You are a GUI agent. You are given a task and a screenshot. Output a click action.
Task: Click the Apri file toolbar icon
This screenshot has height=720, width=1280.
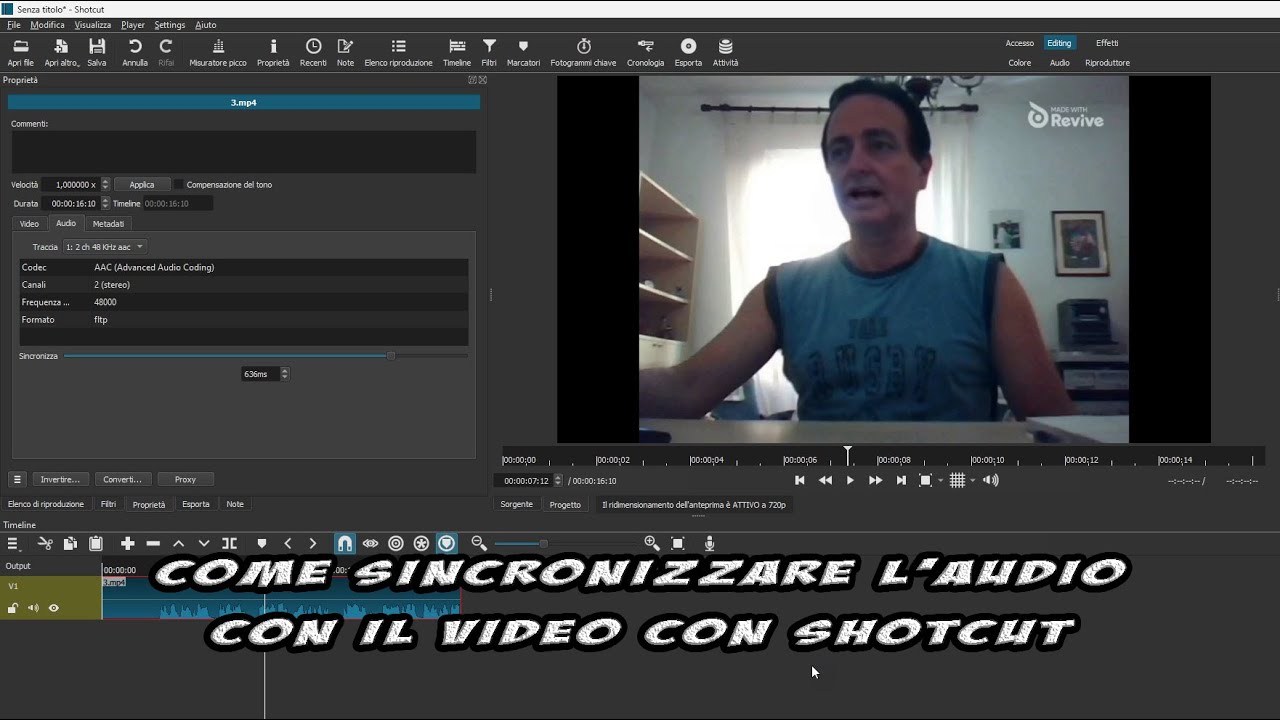tap(20, 53)
